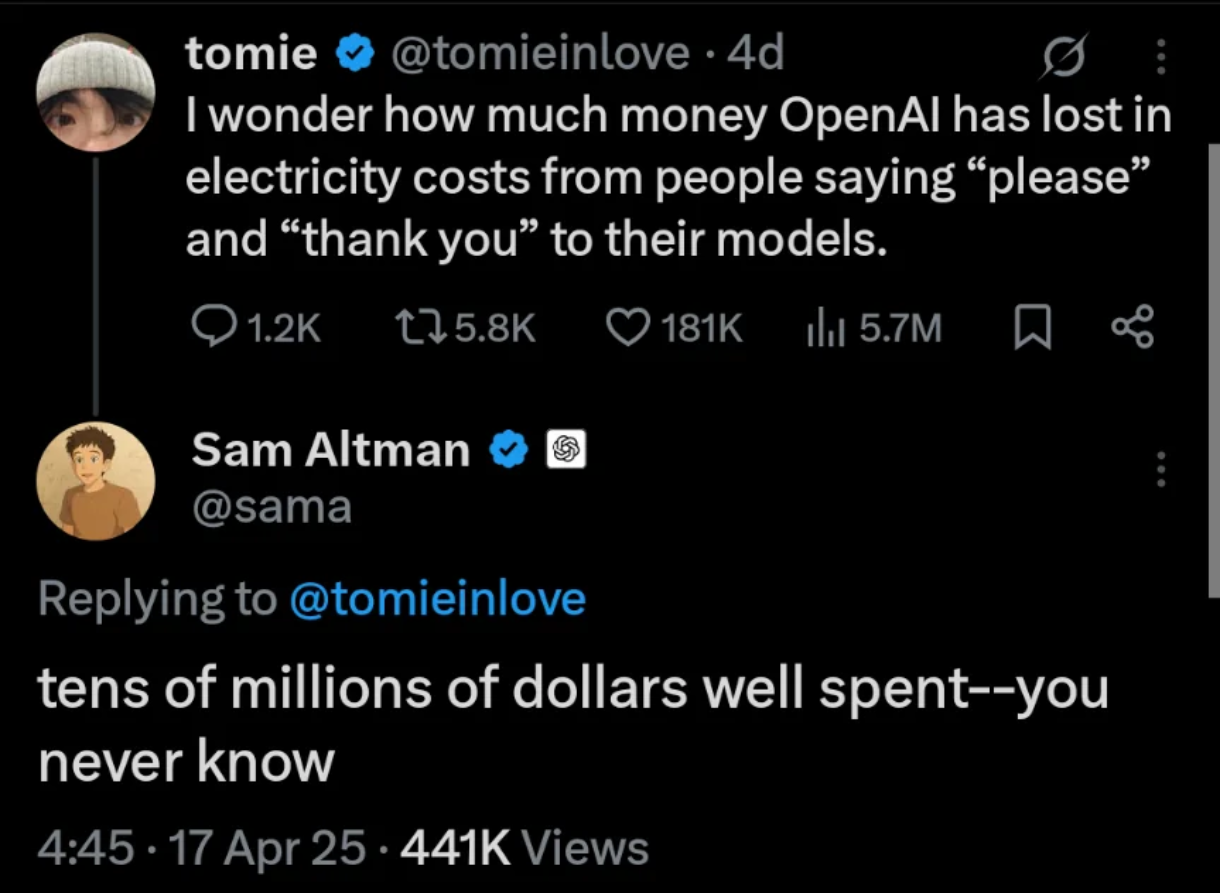Screen dimensions: 1220x893
Task: Open Sam Altman's profile avatar
Action: (96, 480)
